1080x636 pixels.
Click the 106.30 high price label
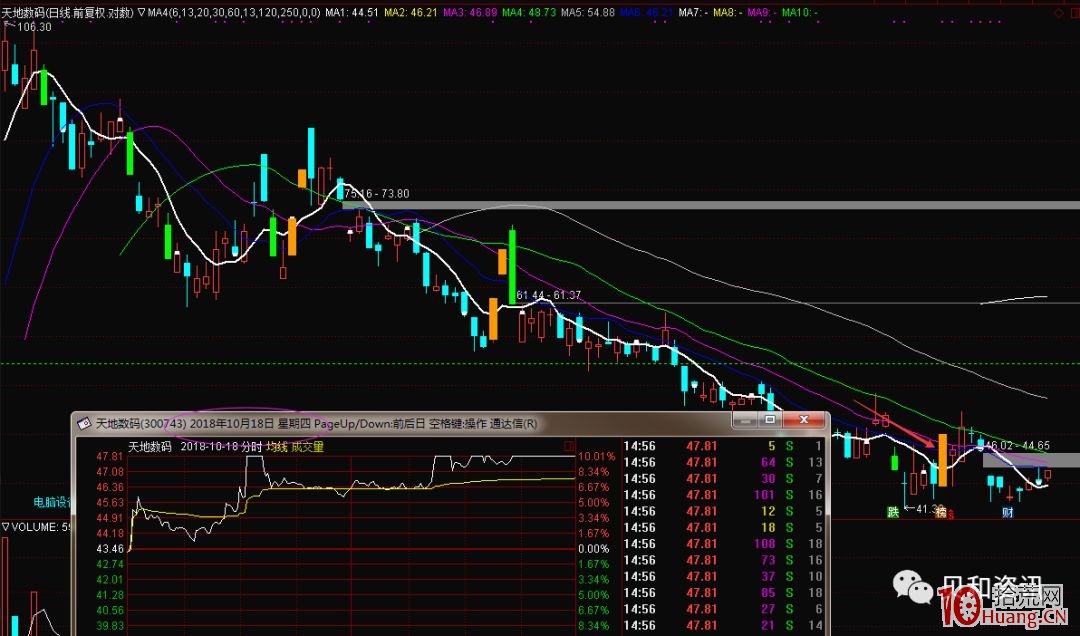pyautogui.click(x=34, y=27)
